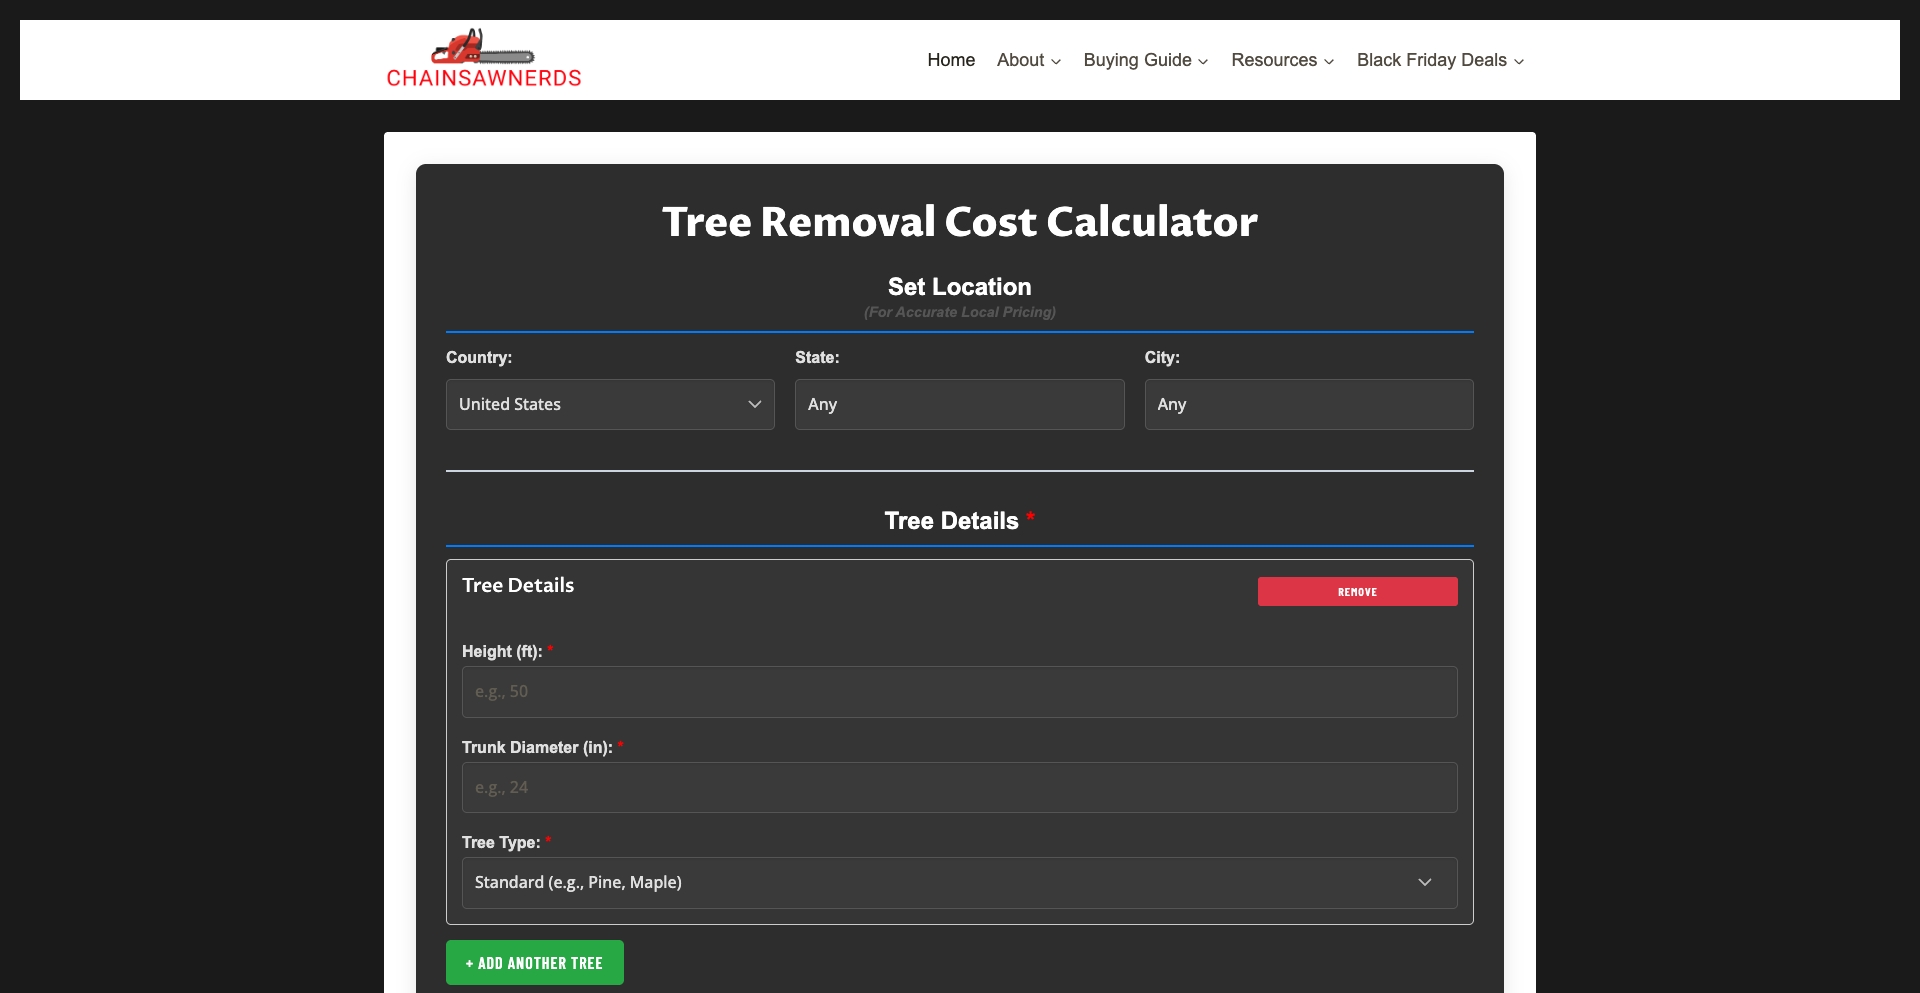Click the About navigation link
This screenshot has height=993, width=1920.
click(1019, 60)
